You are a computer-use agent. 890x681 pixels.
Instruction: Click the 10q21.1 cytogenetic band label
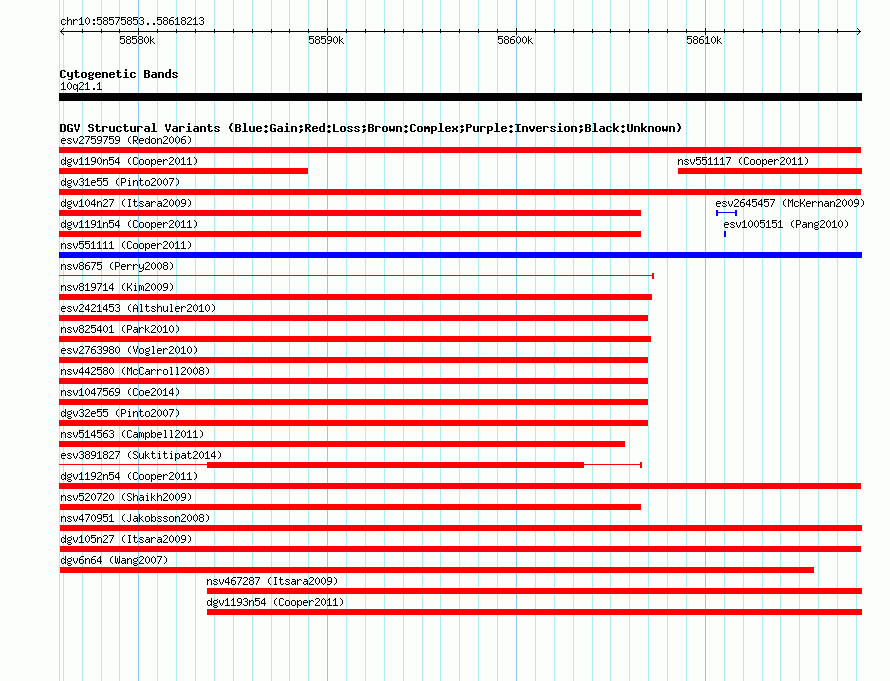click(81, 86)
